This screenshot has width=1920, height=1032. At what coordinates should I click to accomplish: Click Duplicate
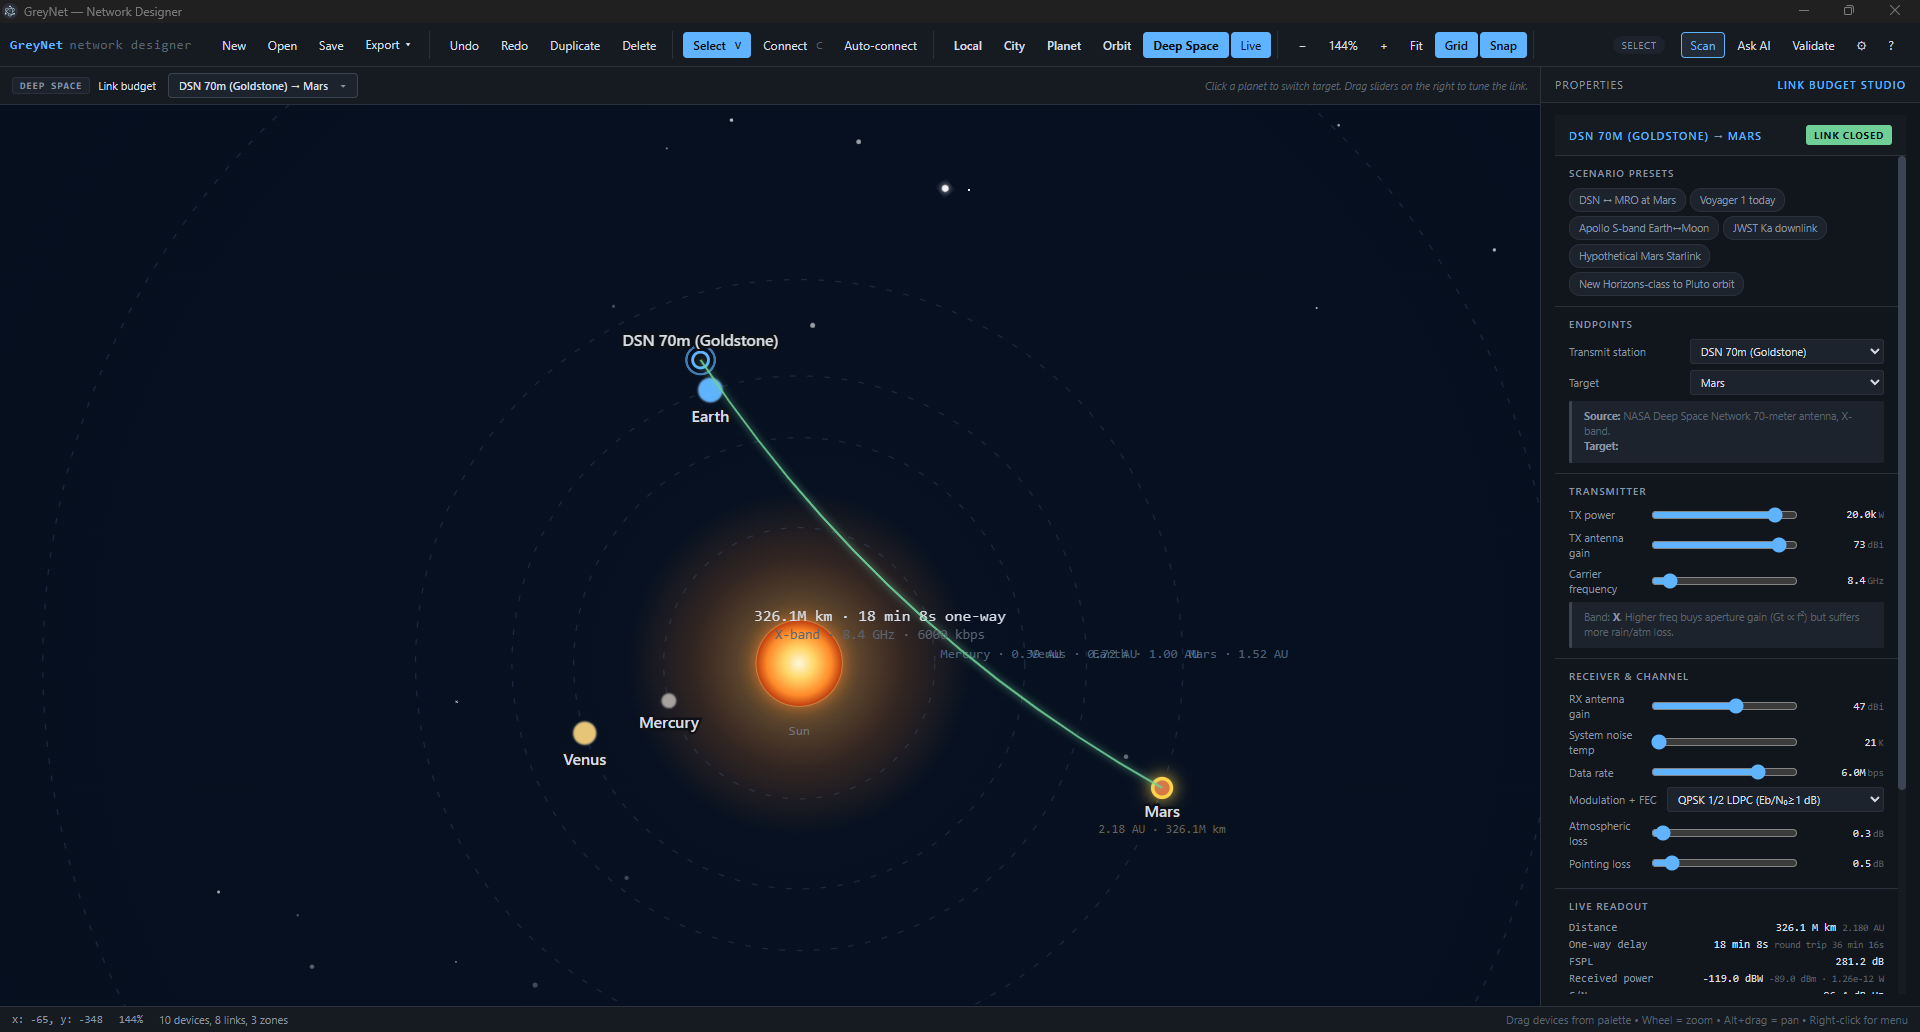575,46
